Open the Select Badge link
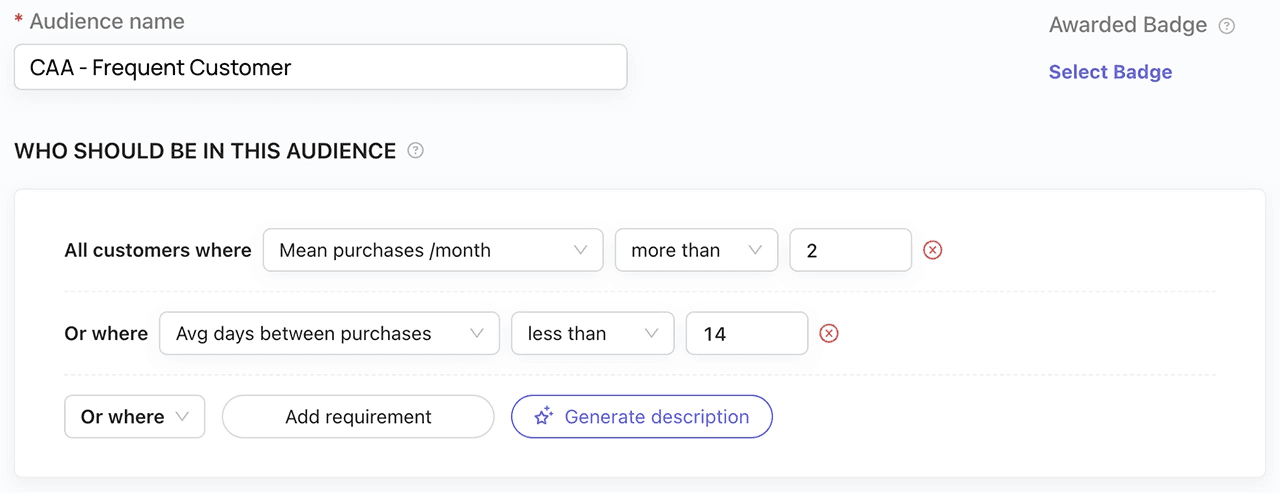The image size is (1280, 493). coord(1110,72)
